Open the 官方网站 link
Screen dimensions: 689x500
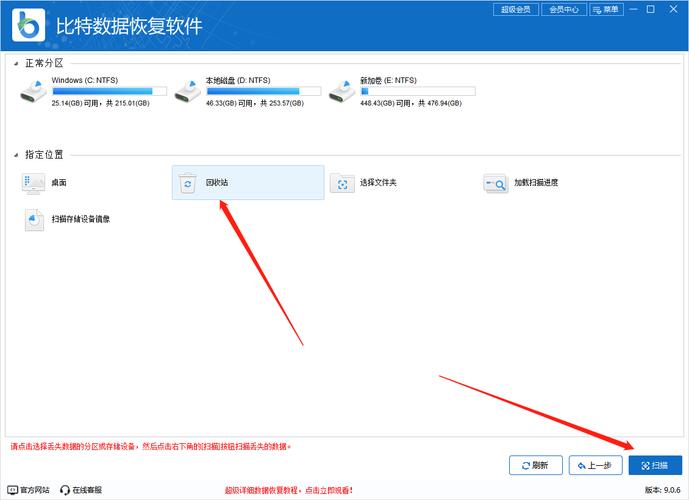click(35, 490)
